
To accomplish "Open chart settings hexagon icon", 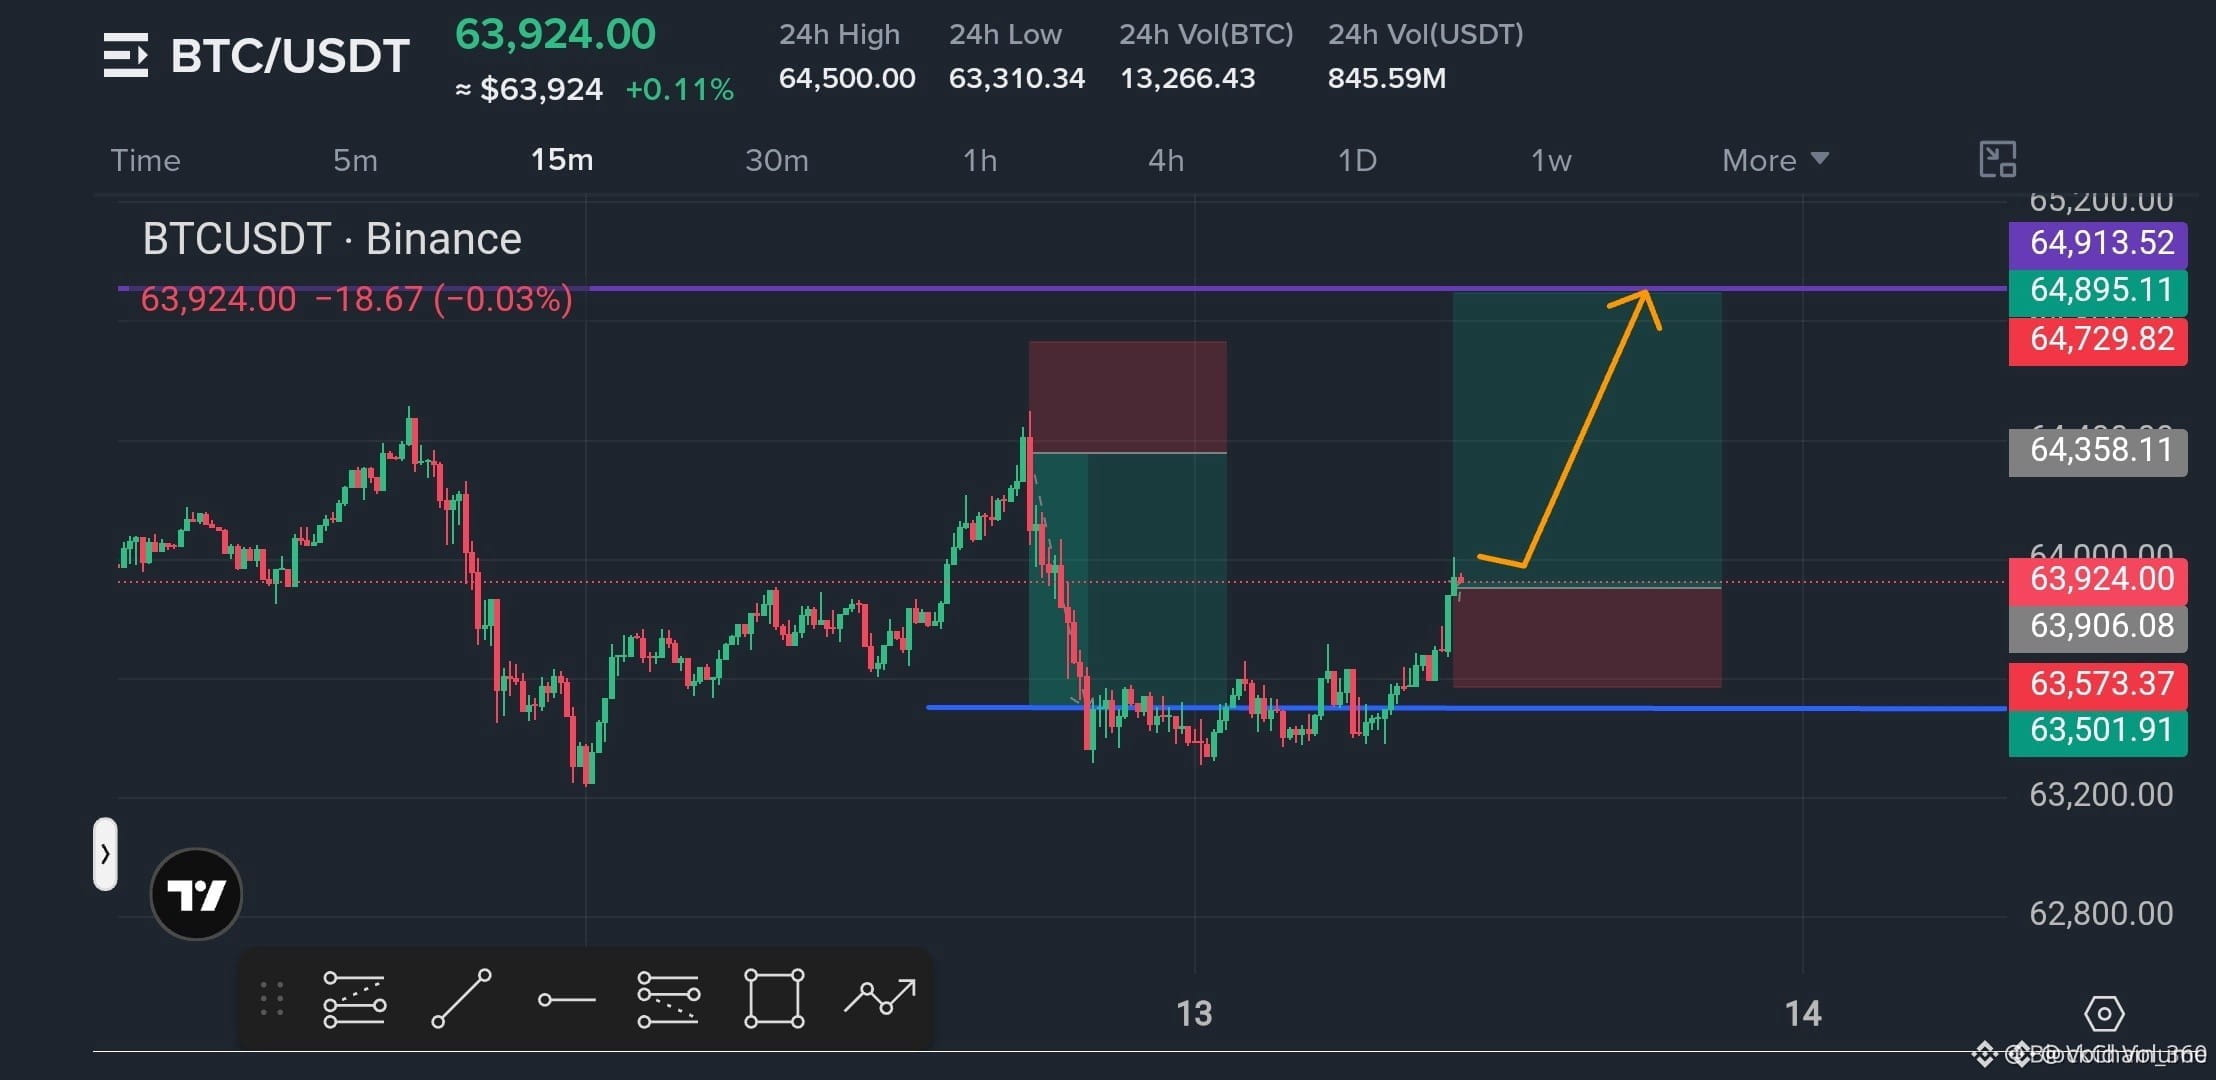I will [x=2104, y=1014].
